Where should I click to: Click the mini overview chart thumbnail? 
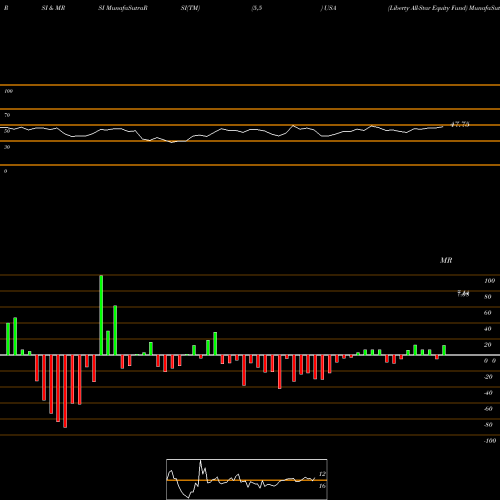[x=247, y=479]
